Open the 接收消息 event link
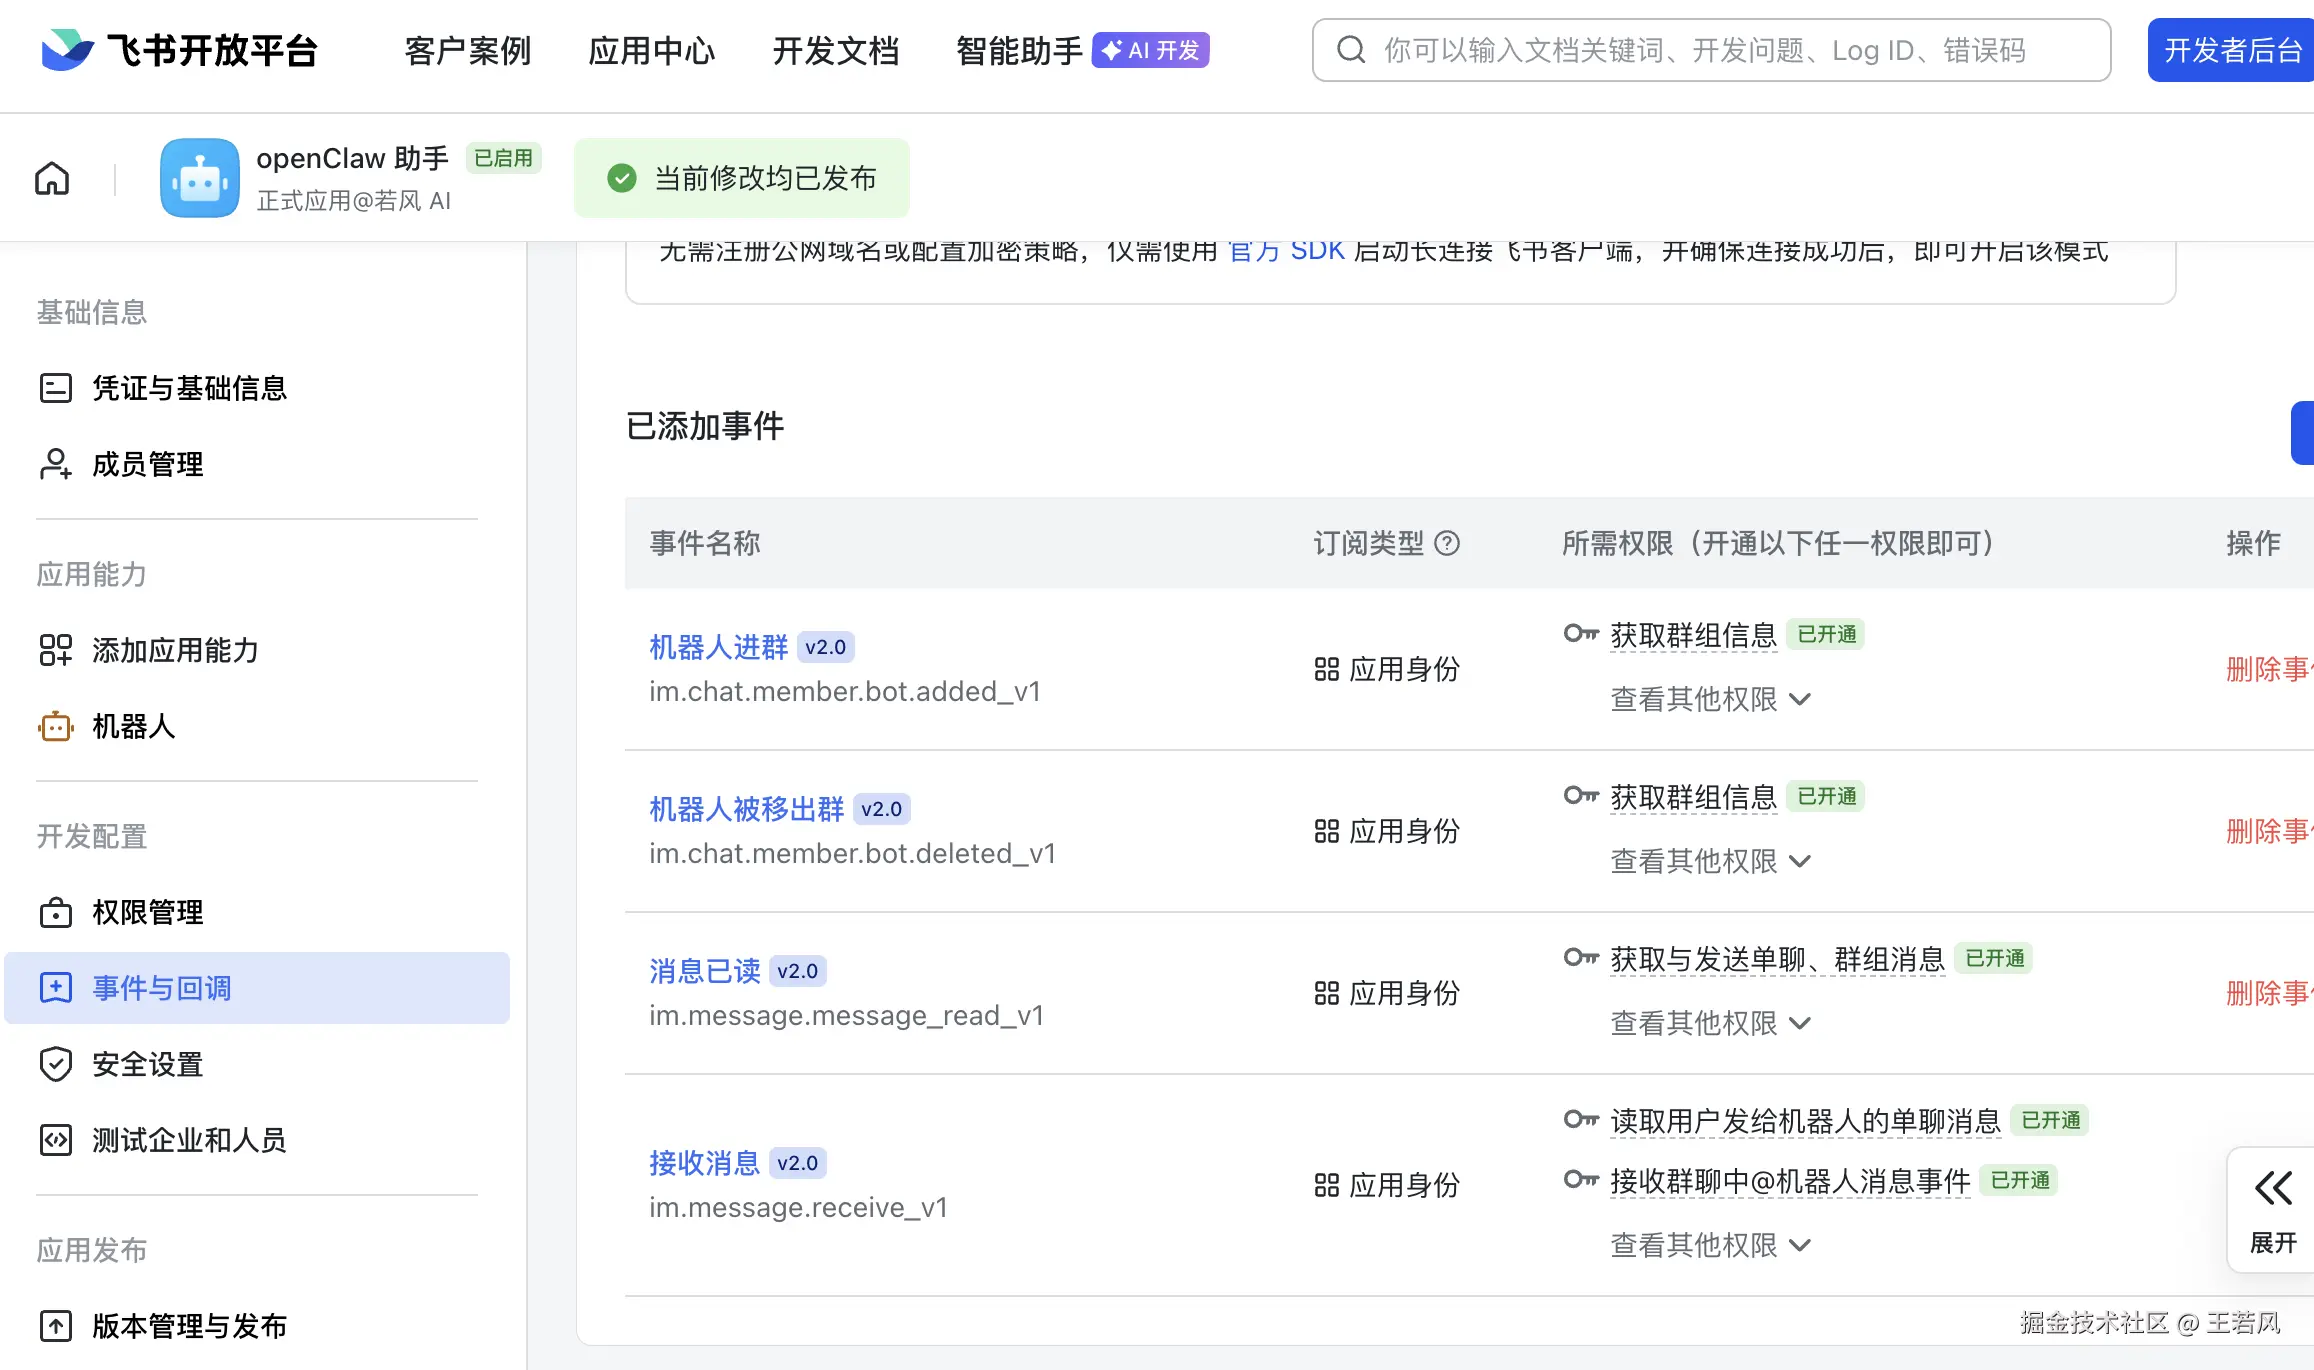The height and width of the screenshot is (1370, 2314). 705,1163
